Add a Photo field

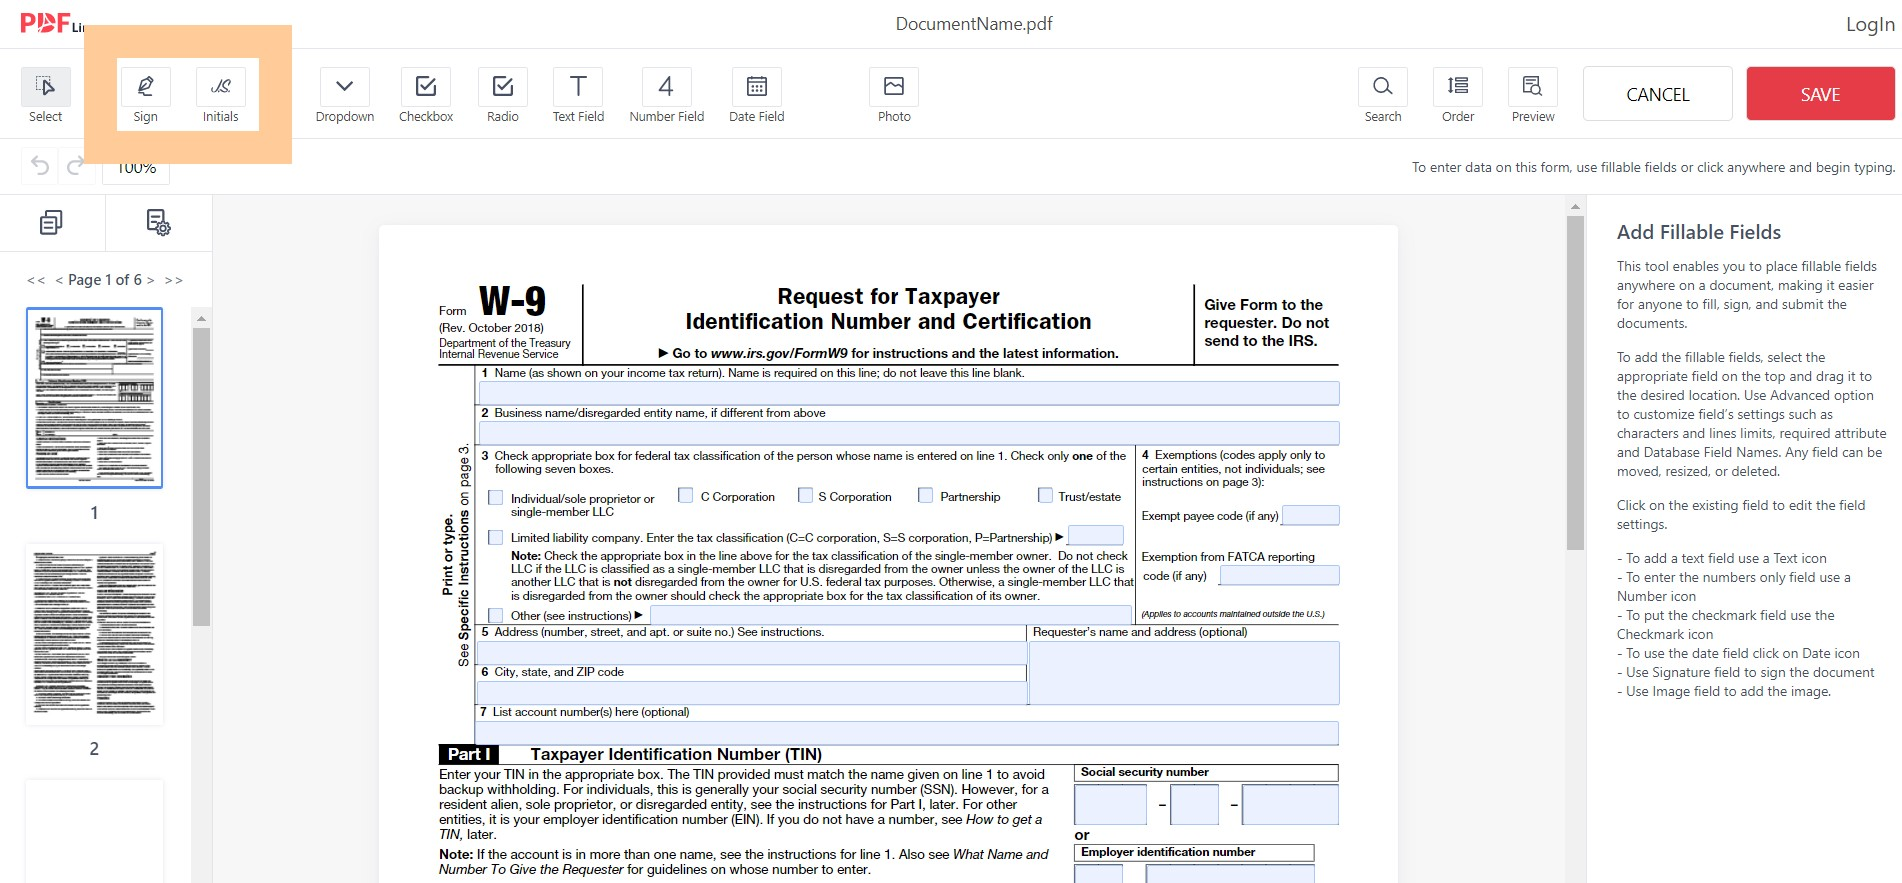click(x=894, y=96)
